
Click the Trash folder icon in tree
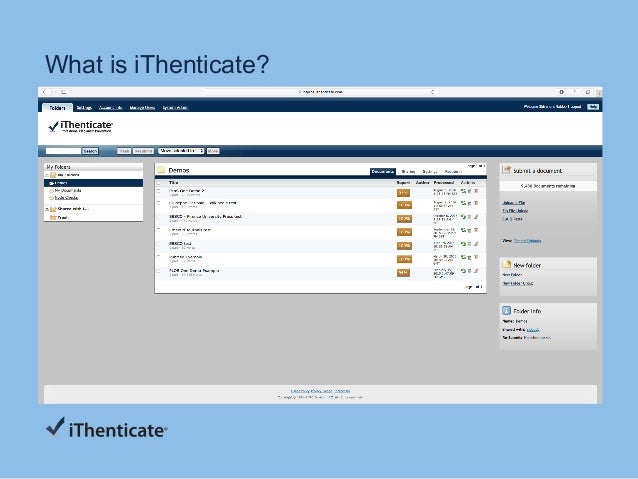pos(53,217)
